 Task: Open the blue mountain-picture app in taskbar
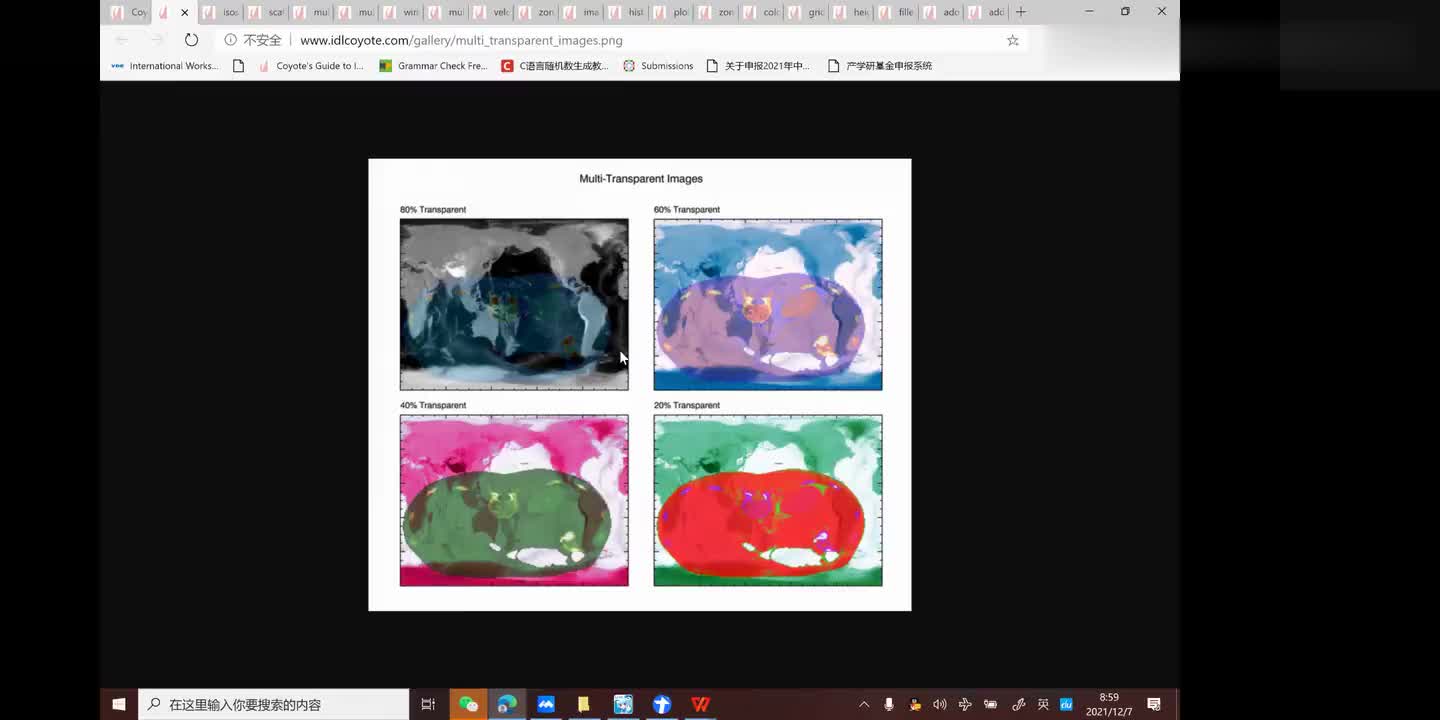pos(546,704)
